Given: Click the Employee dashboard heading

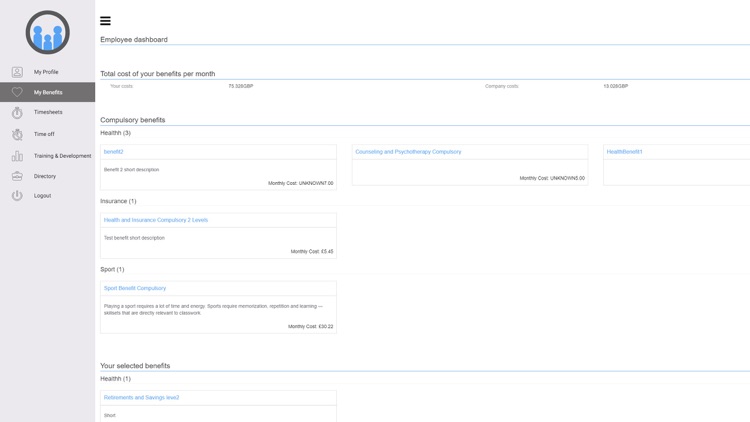Looking at the screenshot, I should [134, 40].
